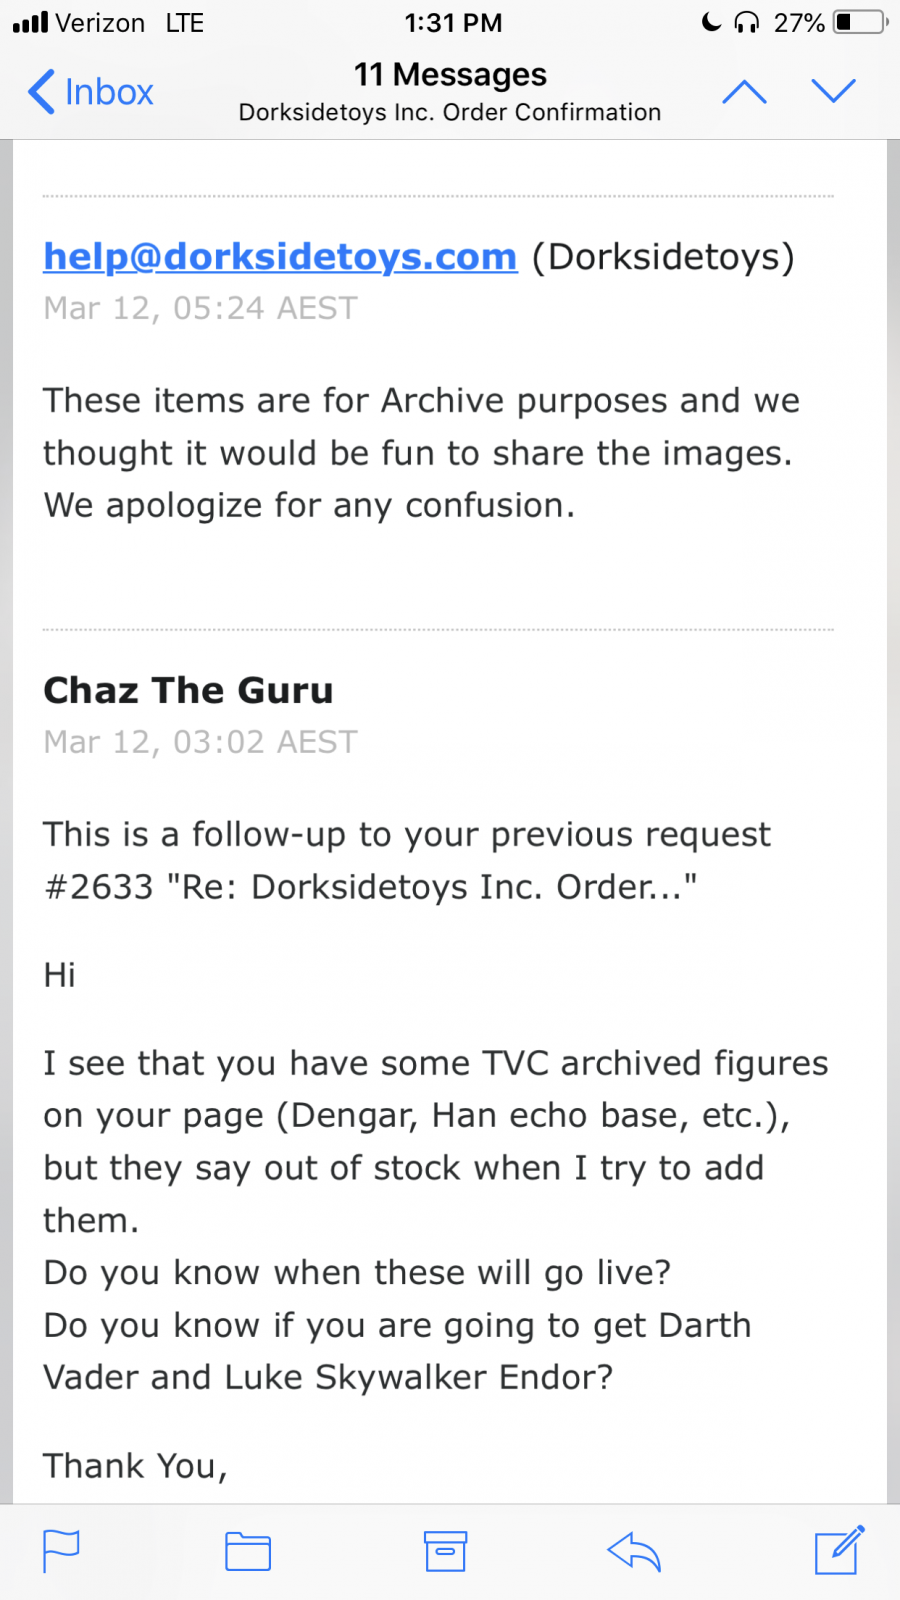Viewport: 900px width, 1600px height.
Task: Tap the Mar 12, 05:24 AEST timestamp
Action: click(x=200, y=308)
